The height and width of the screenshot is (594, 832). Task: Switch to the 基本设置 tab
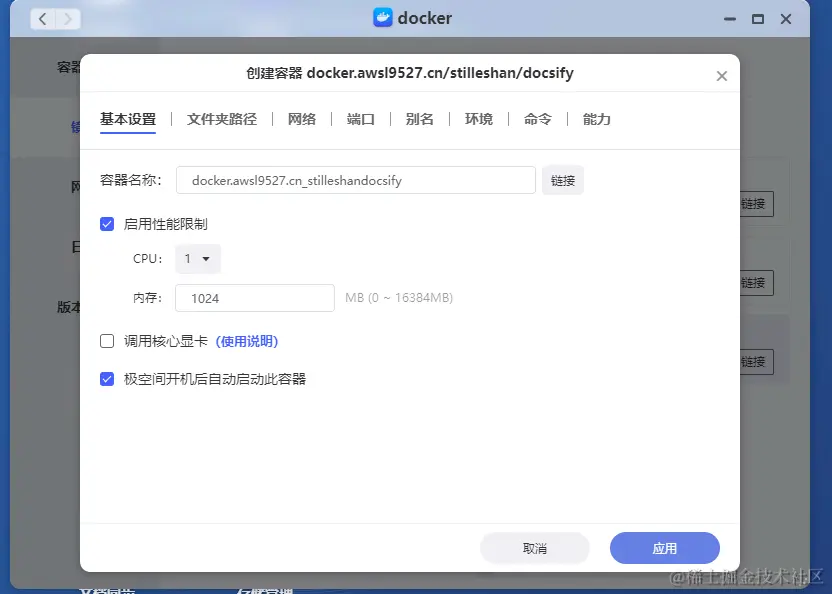(x=128, y=119)
